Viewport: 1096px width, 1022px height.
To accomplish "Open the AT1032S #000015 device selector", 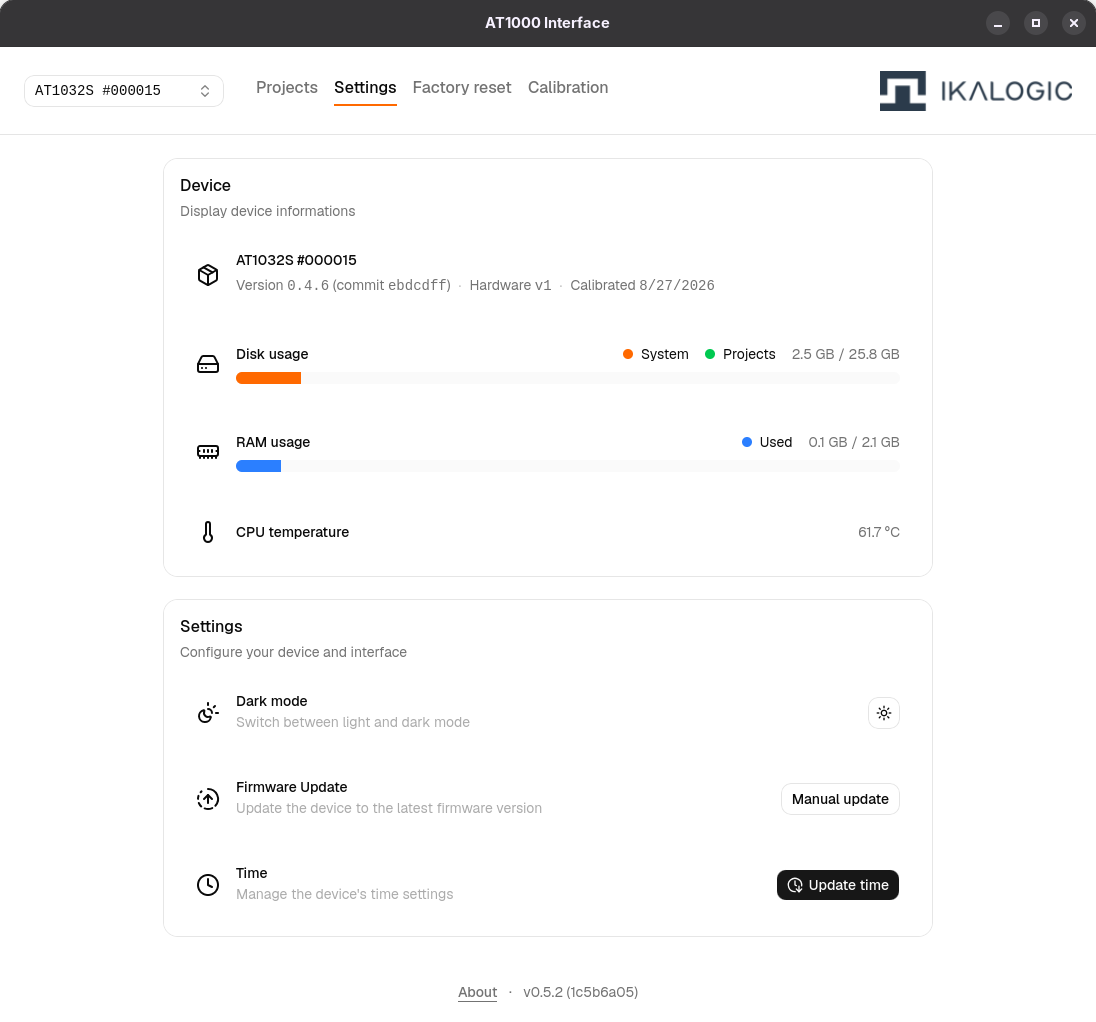I will [124, 91].
